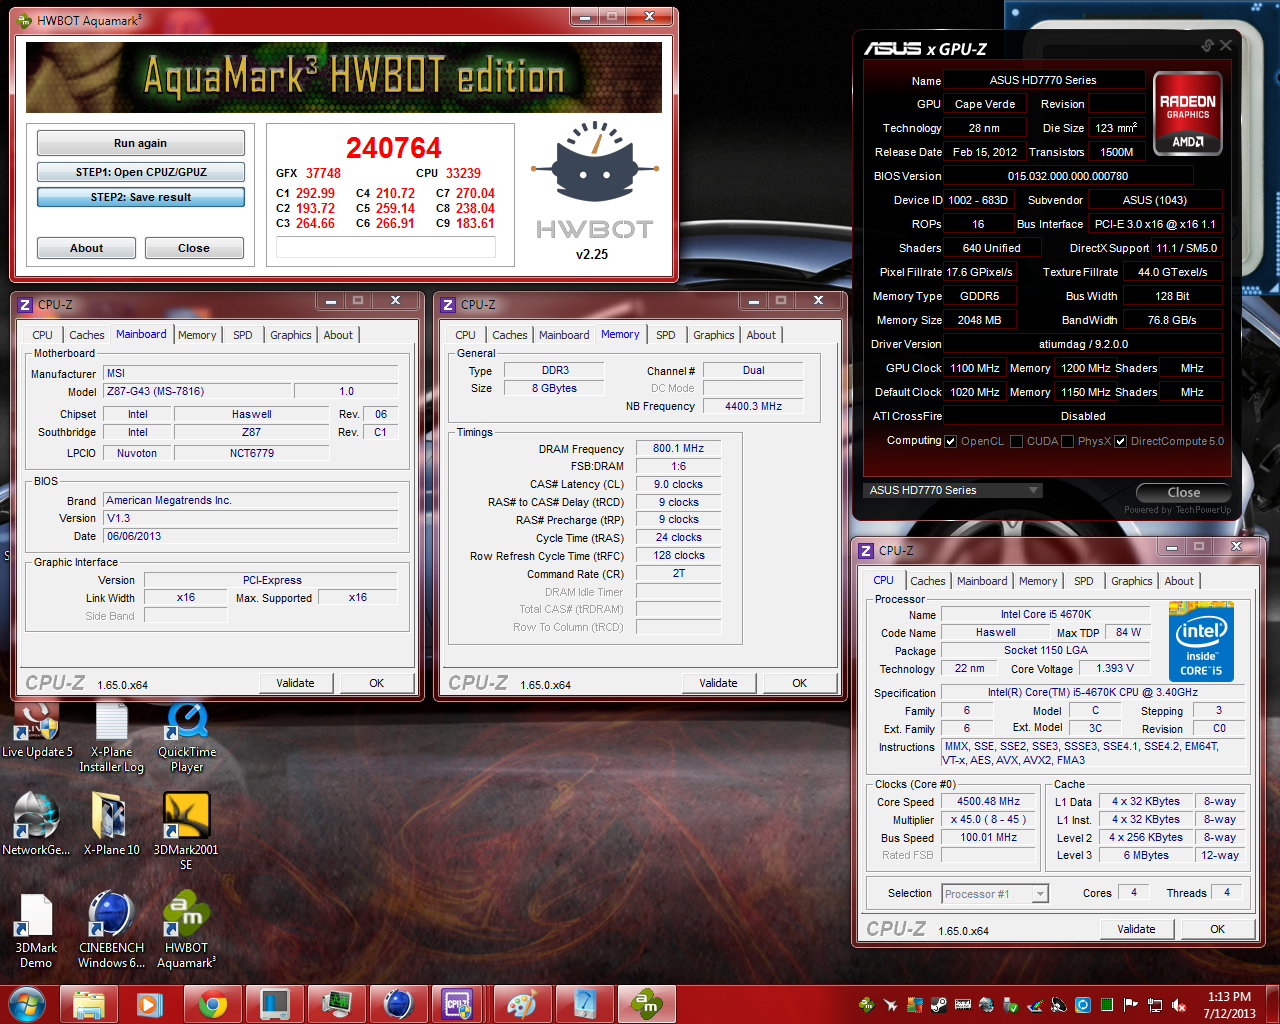Open the X-Plane Installer Log file icon

[x=111, y=737]
